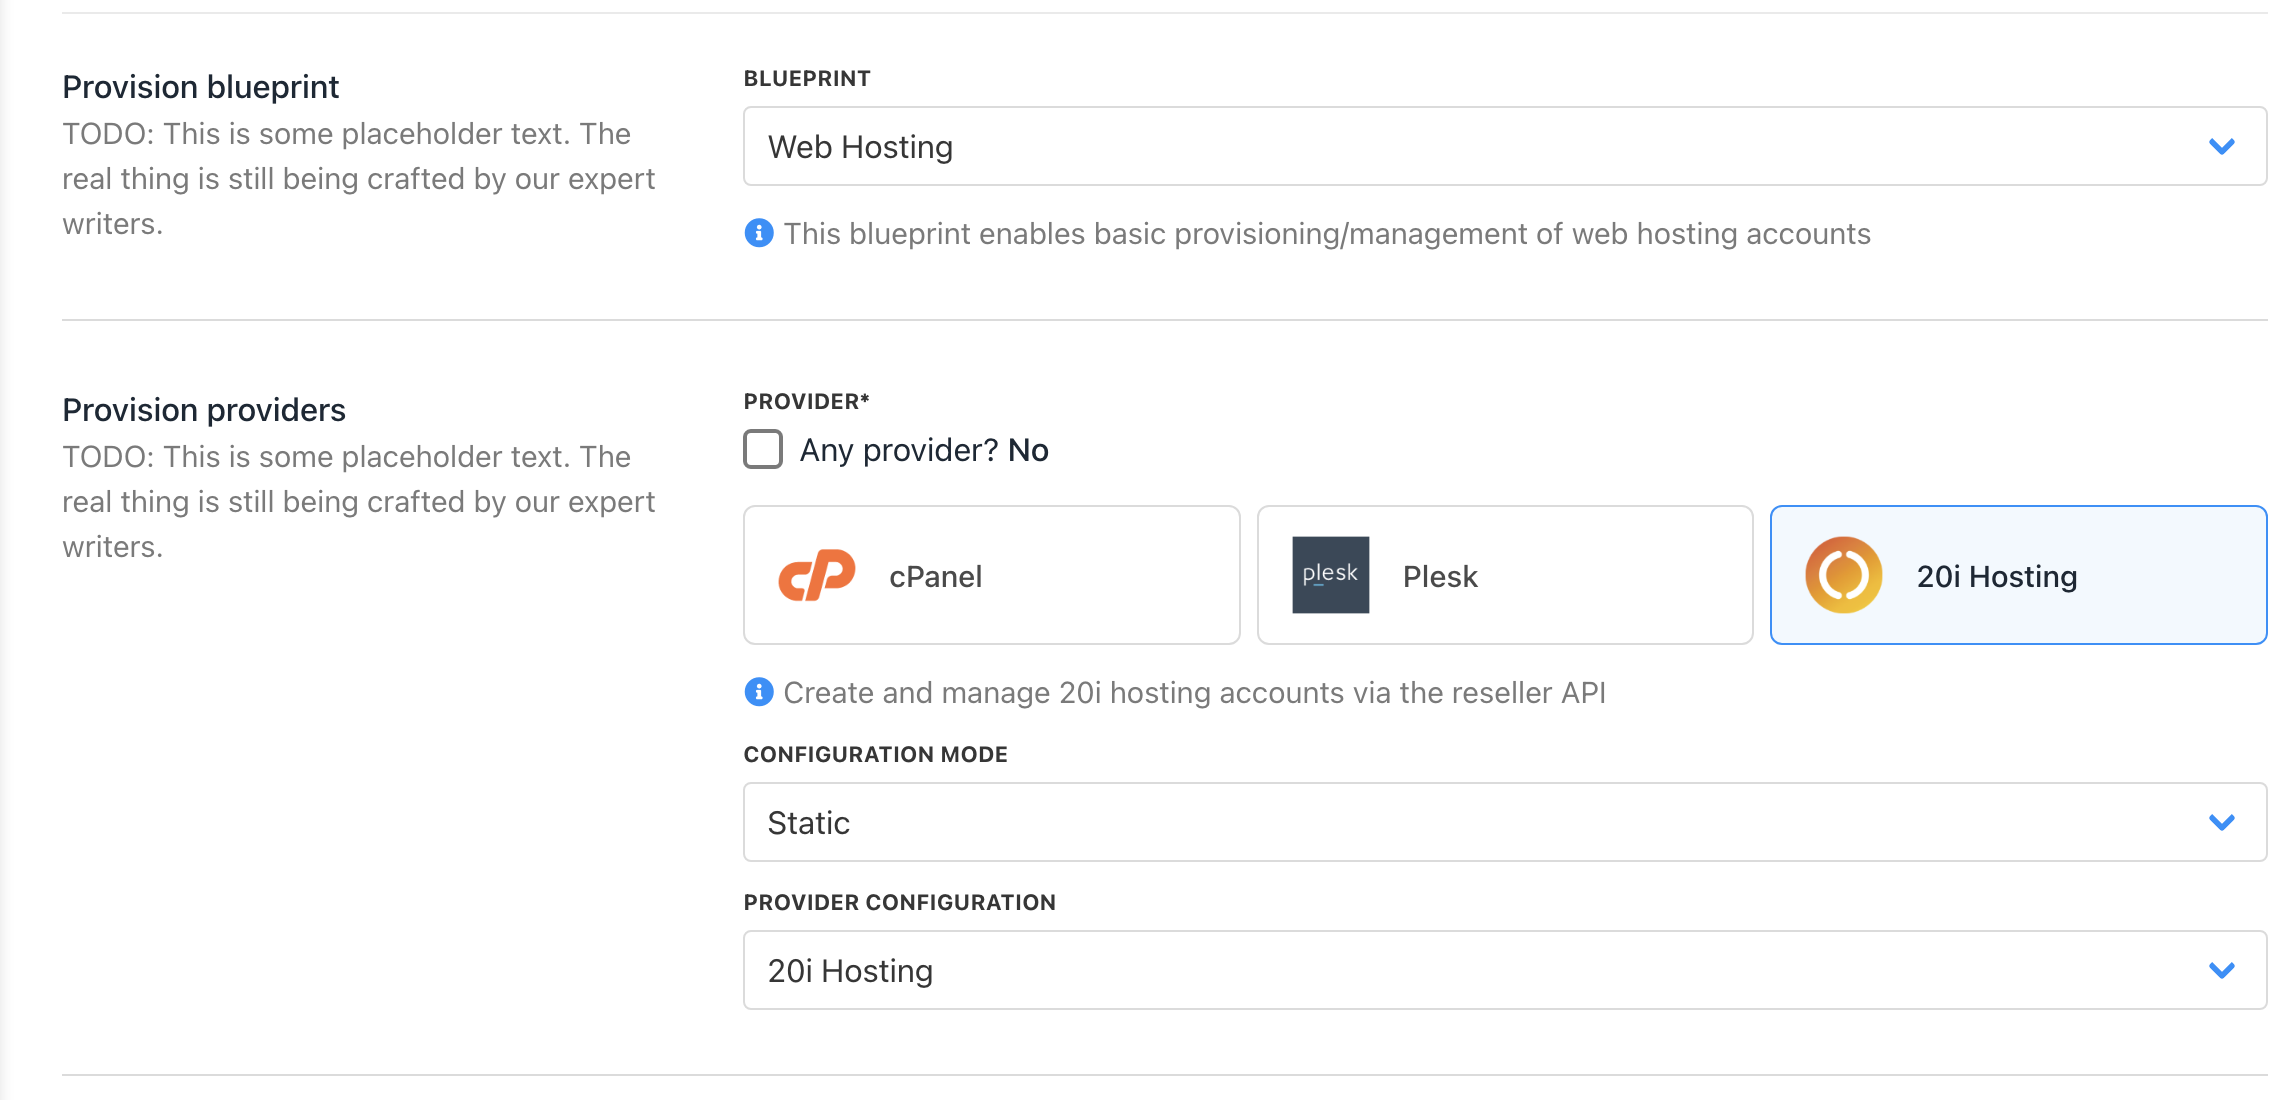This screenshot has height=1100, width=2290.
Task: Enable the Any provider checkbox
Action: pos(763,449)
